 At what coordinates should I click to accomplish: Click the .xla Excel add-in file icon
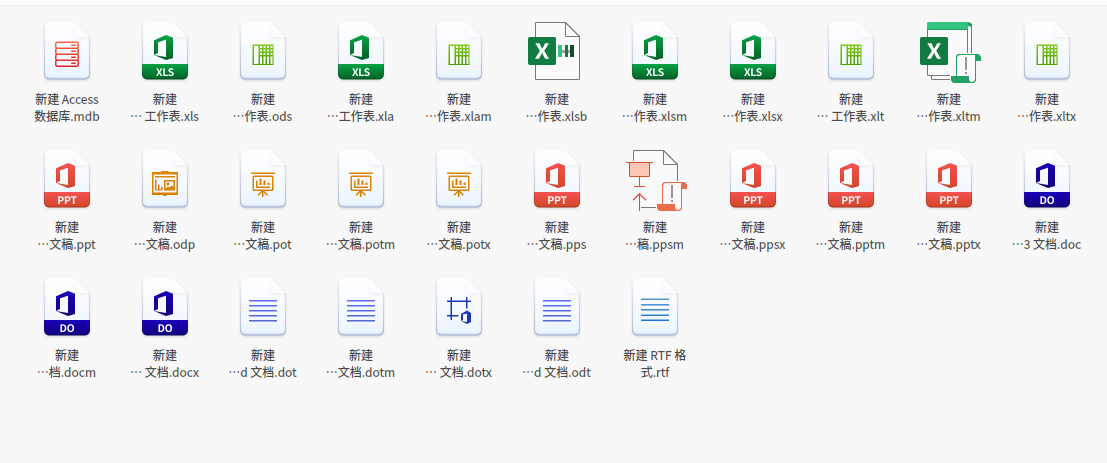[x=361, y=52]
